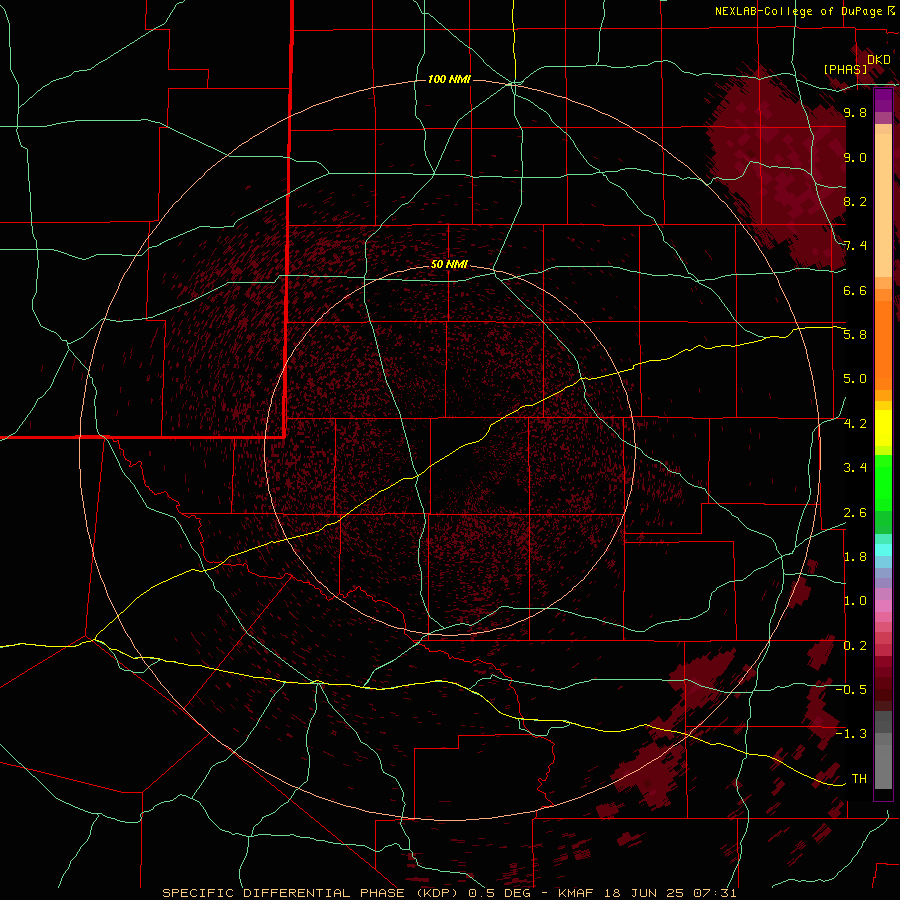Click the [PHAS] units label

845,69
